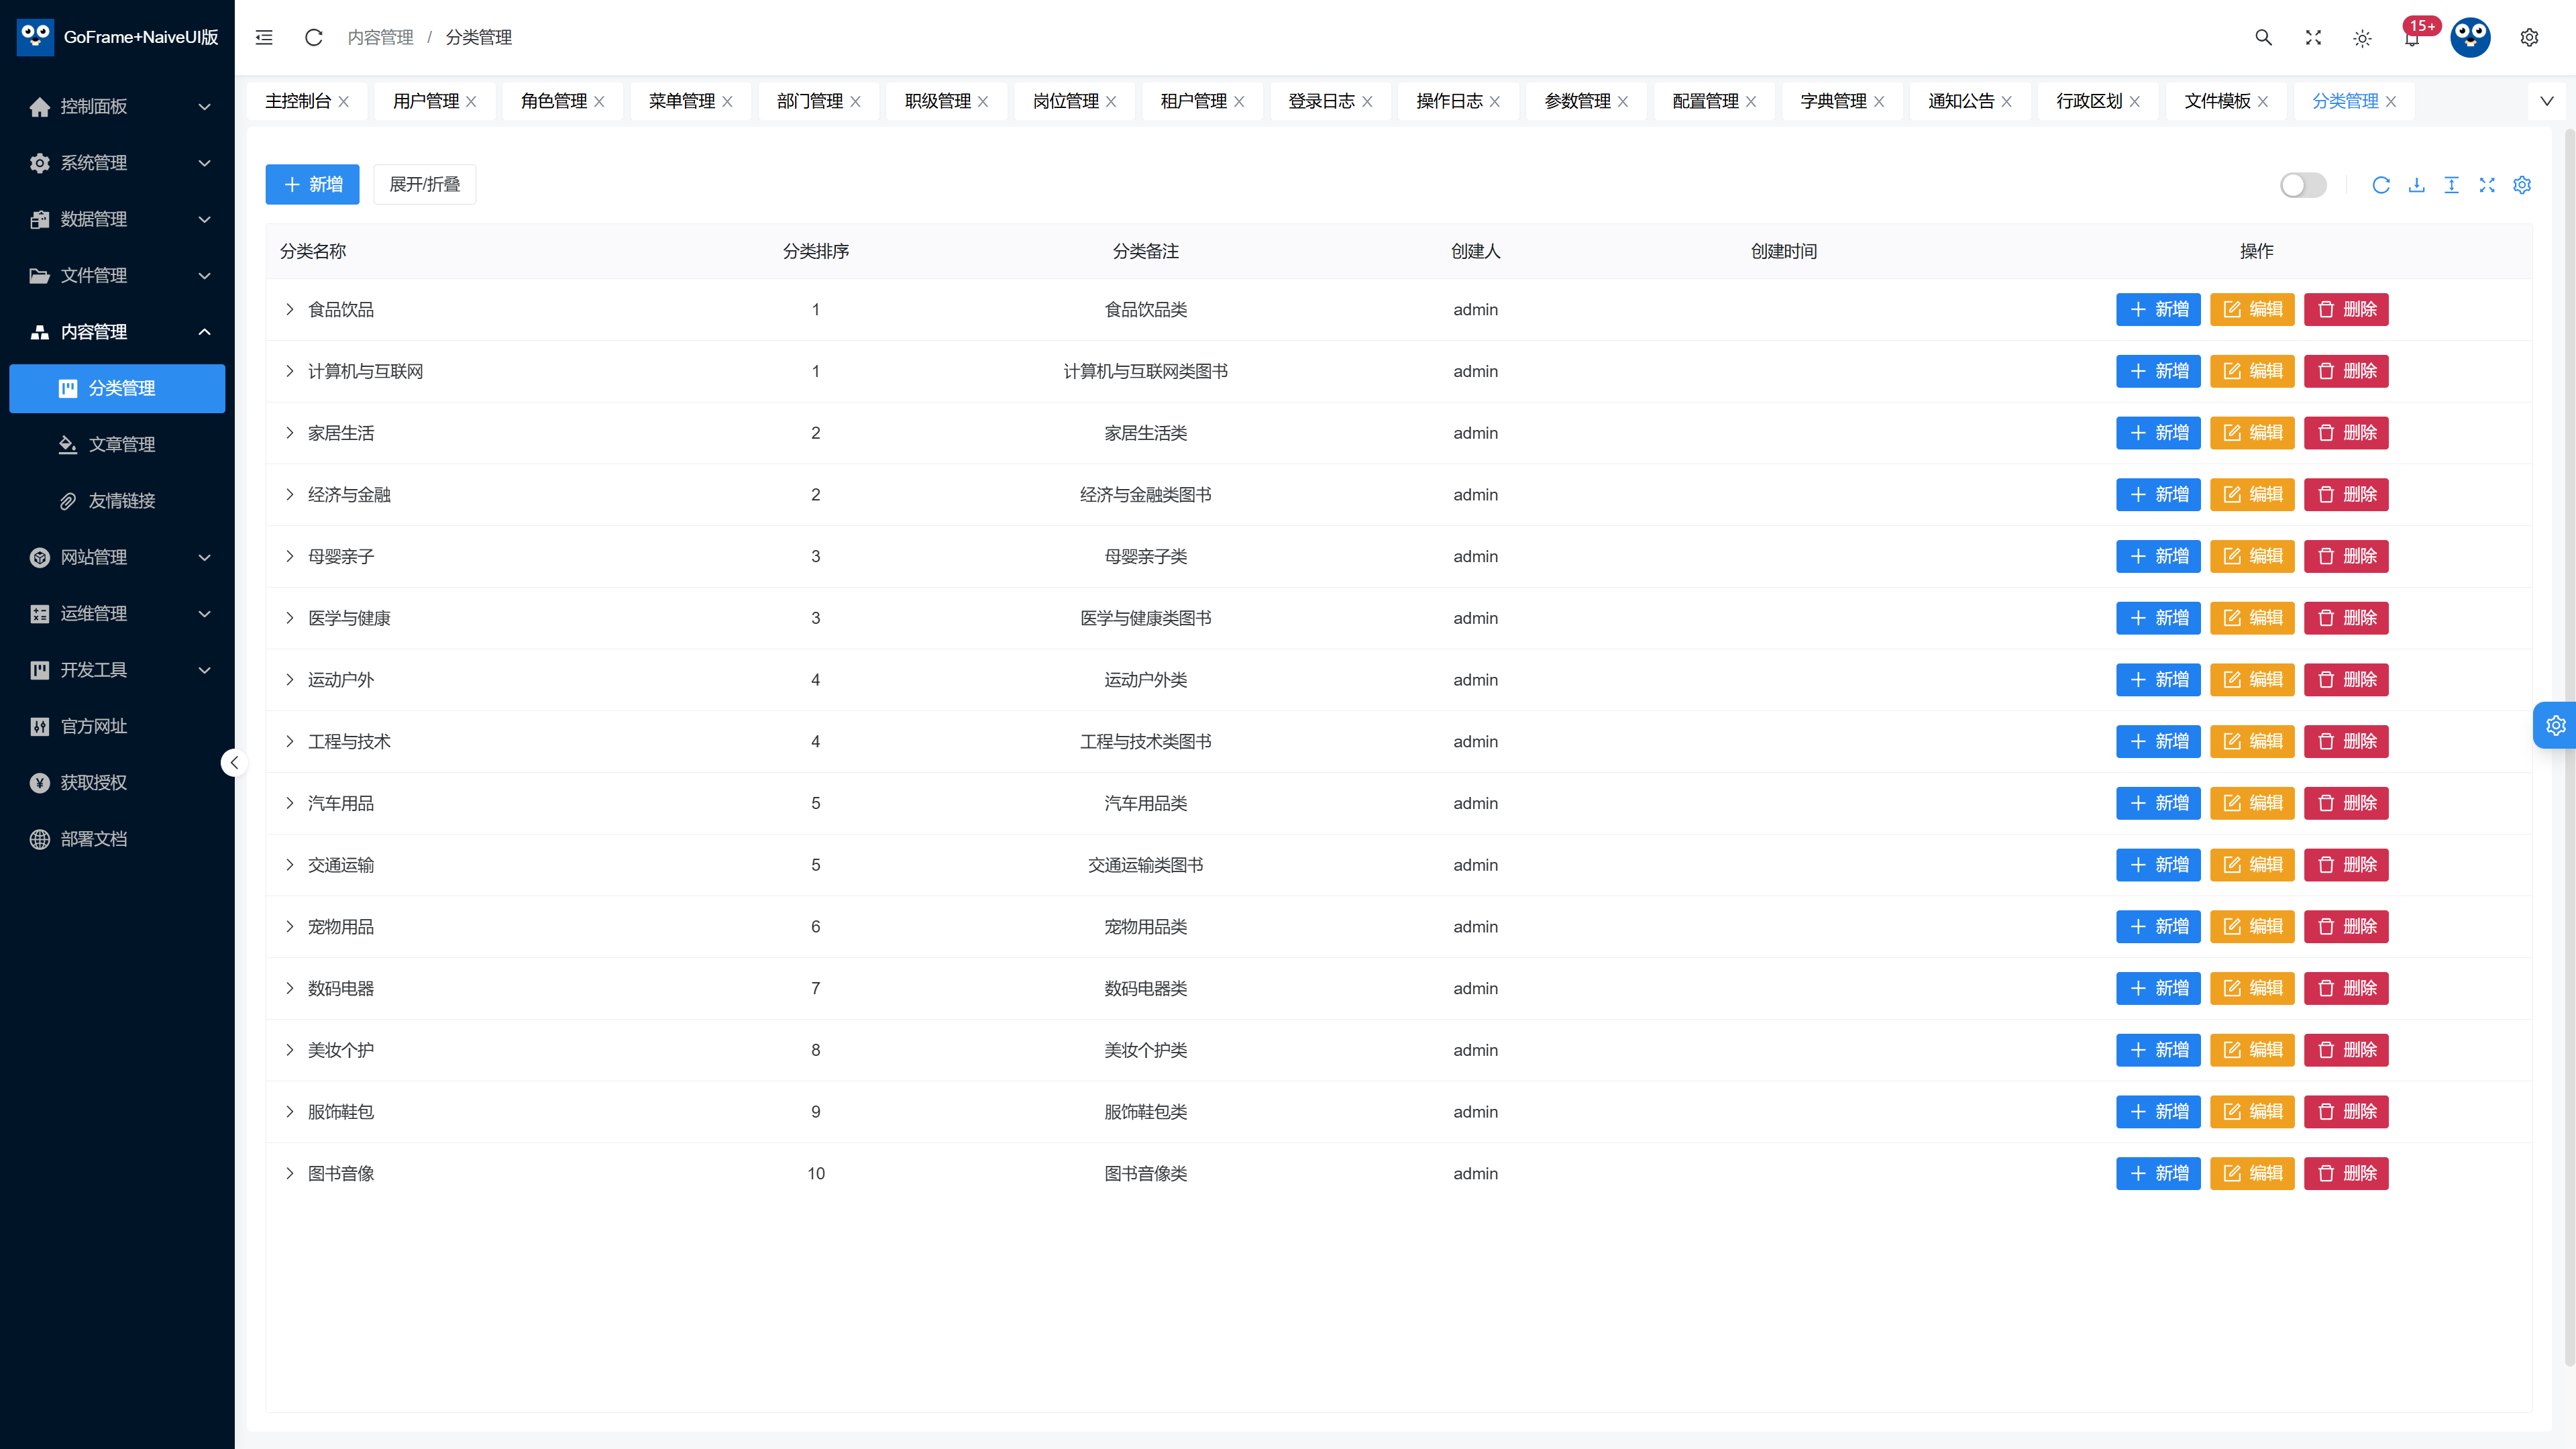The image size is (2576, 1449).
Task: Collapse sidebar with round arrow handle
Action: click(x=233, y=763)
